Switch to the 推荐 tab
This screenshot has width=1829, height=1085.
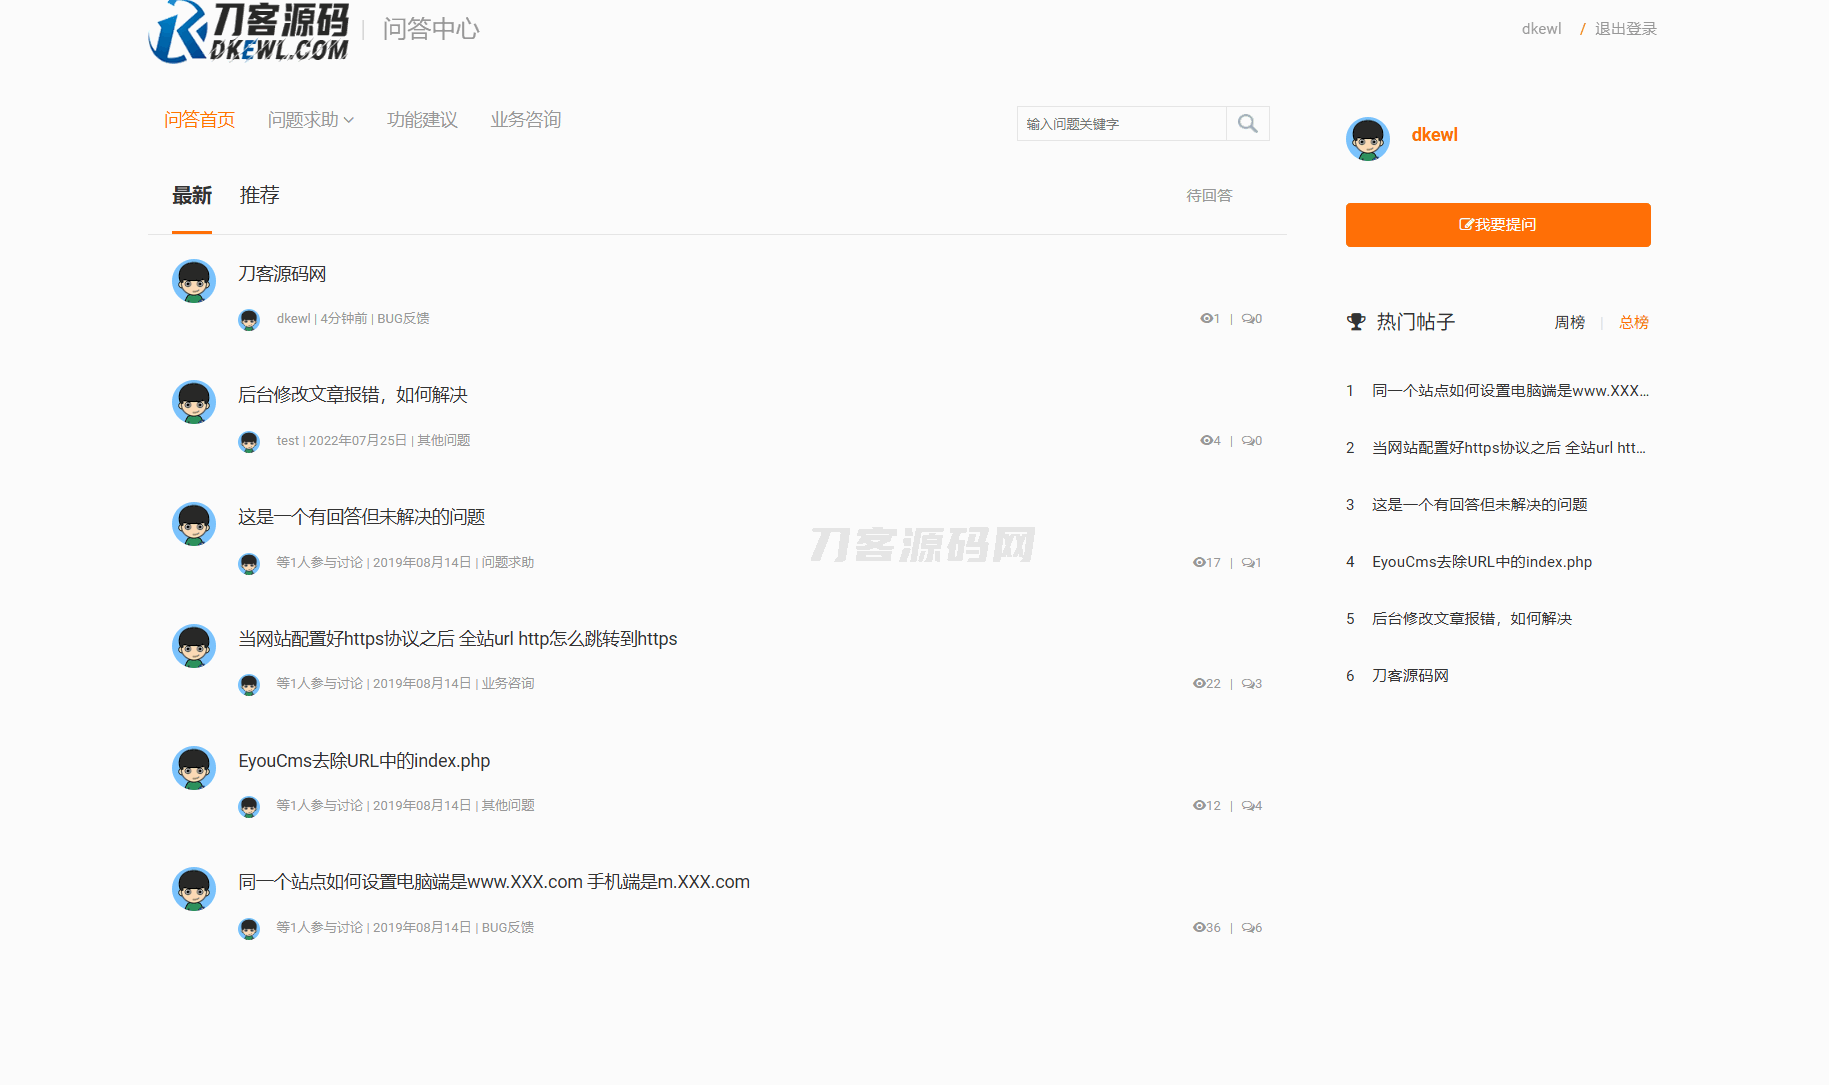[x=259, y=196]
